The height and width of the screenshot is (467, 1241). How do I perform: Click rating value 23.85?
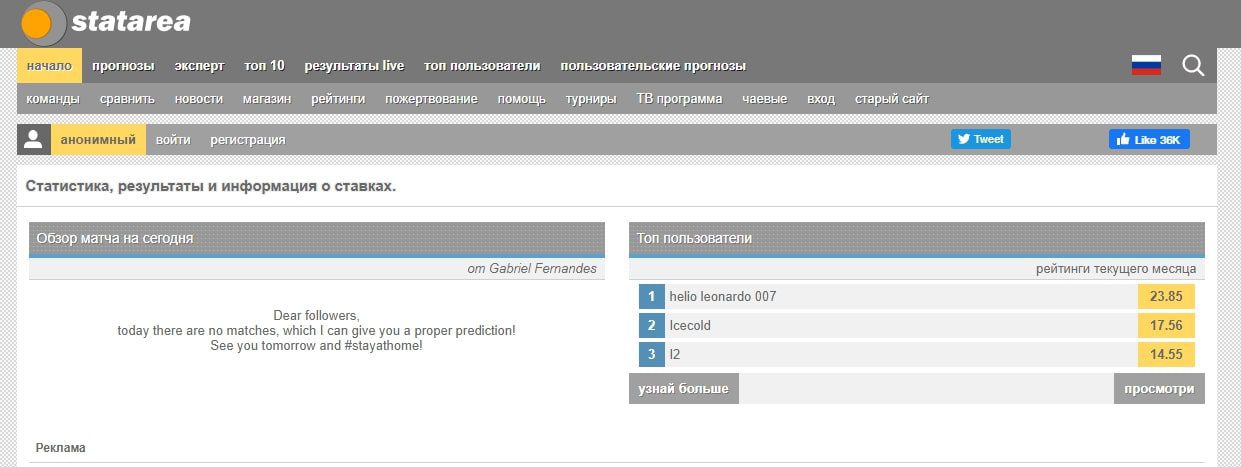1166,297
